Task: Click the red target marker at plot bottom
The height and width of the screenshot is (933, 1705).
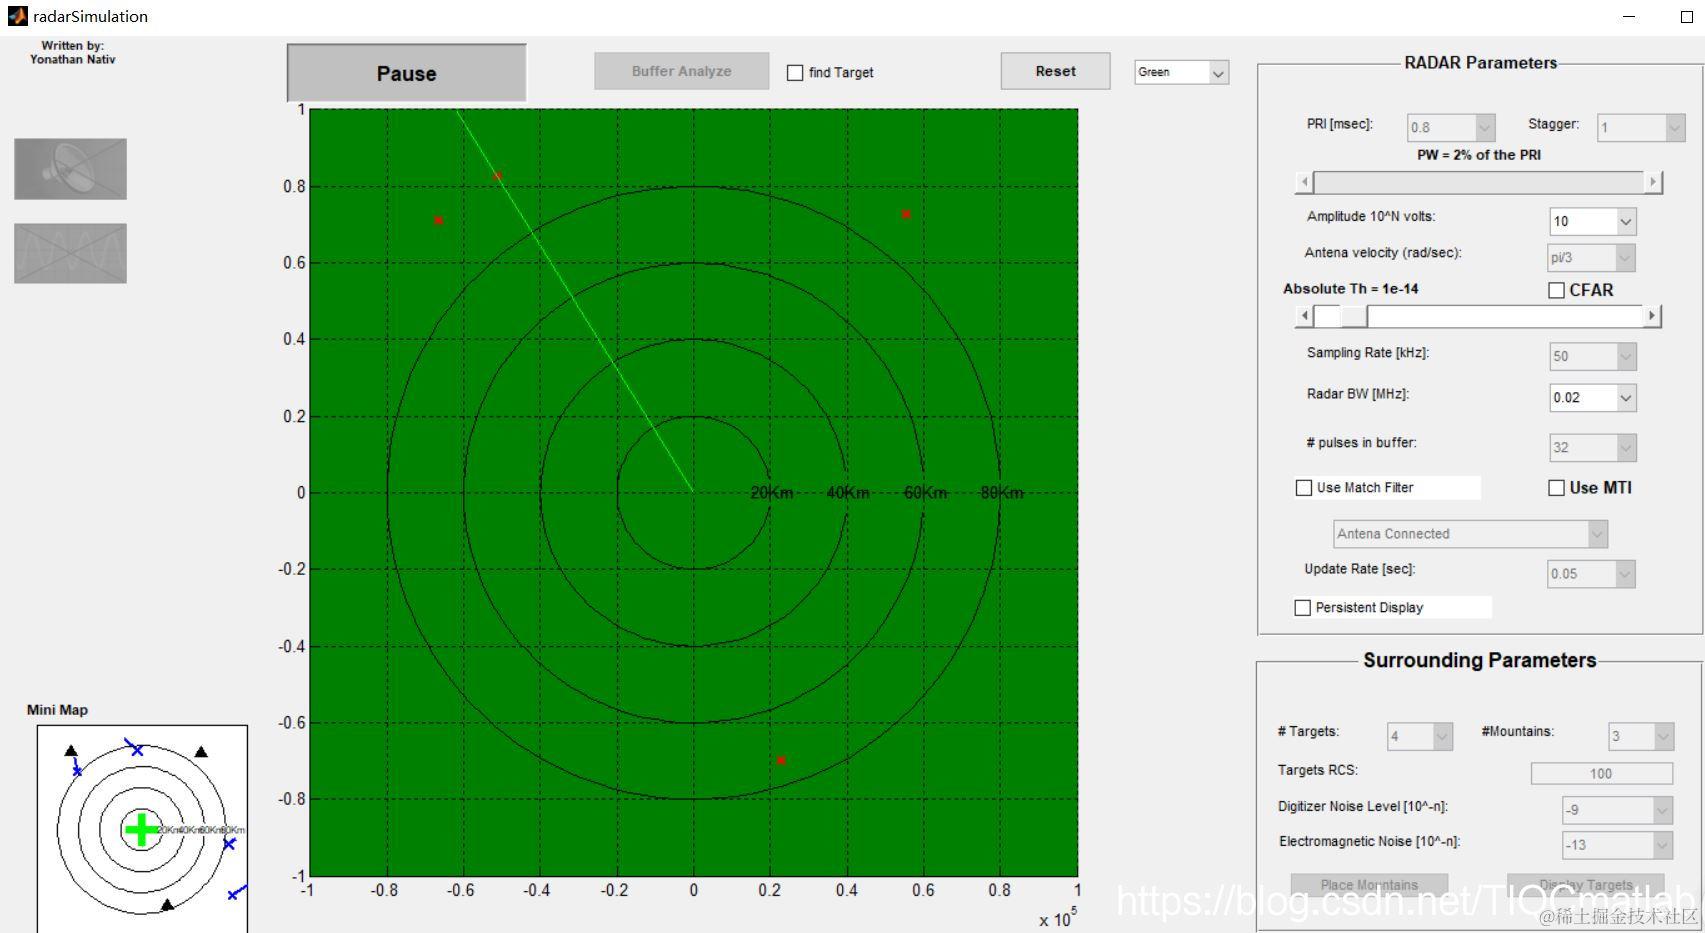Action: [781, 760]
